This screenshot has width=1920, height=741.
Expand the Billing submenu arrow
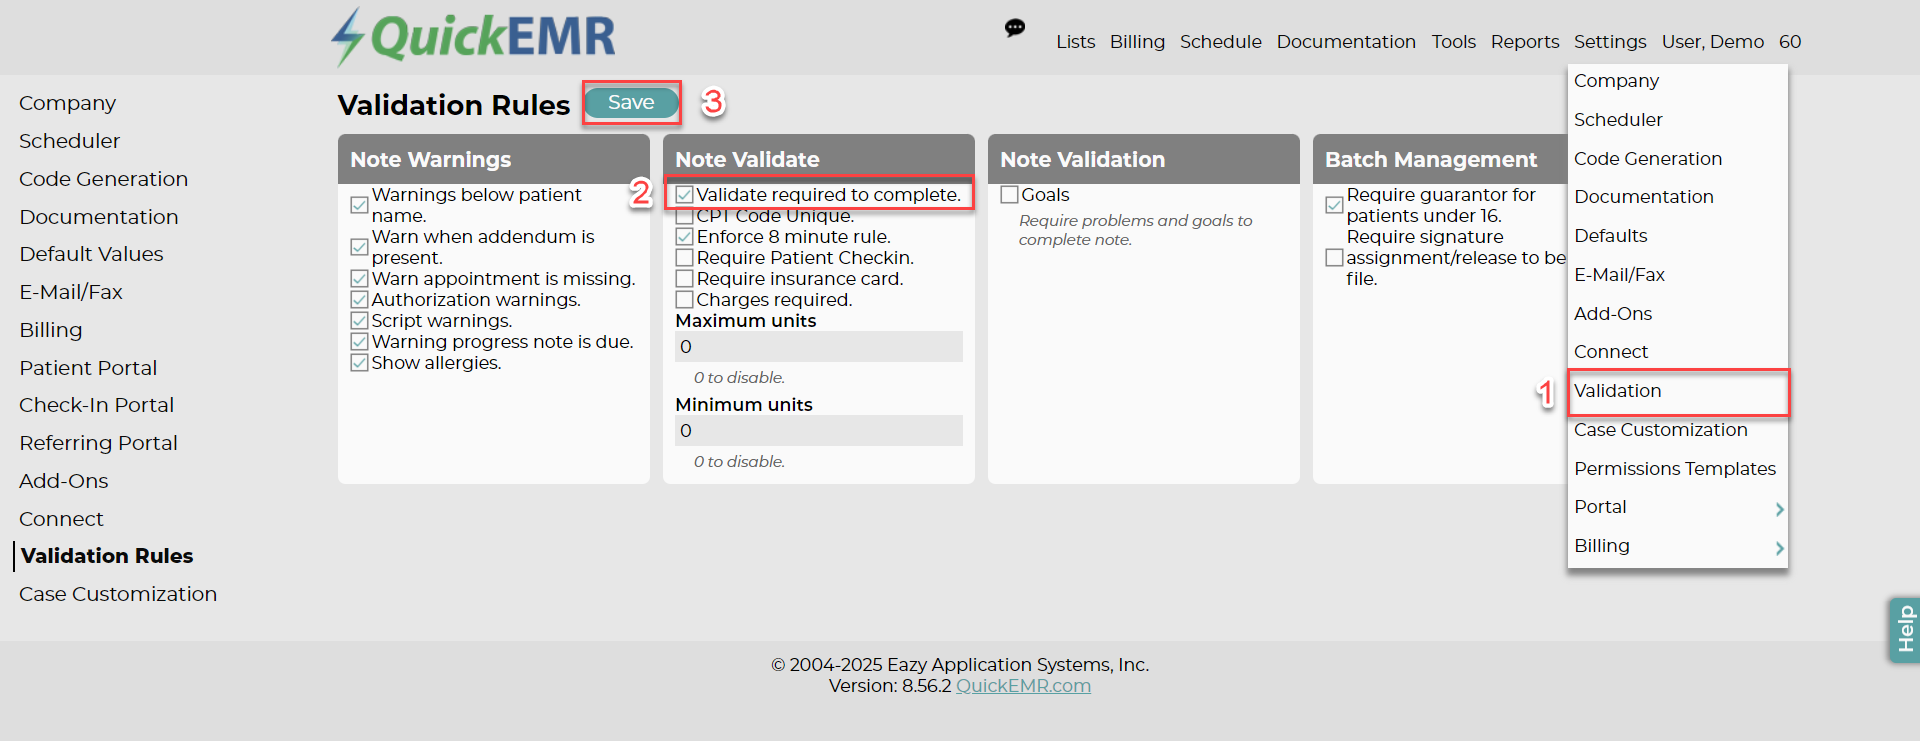[x=1779, y=548]
